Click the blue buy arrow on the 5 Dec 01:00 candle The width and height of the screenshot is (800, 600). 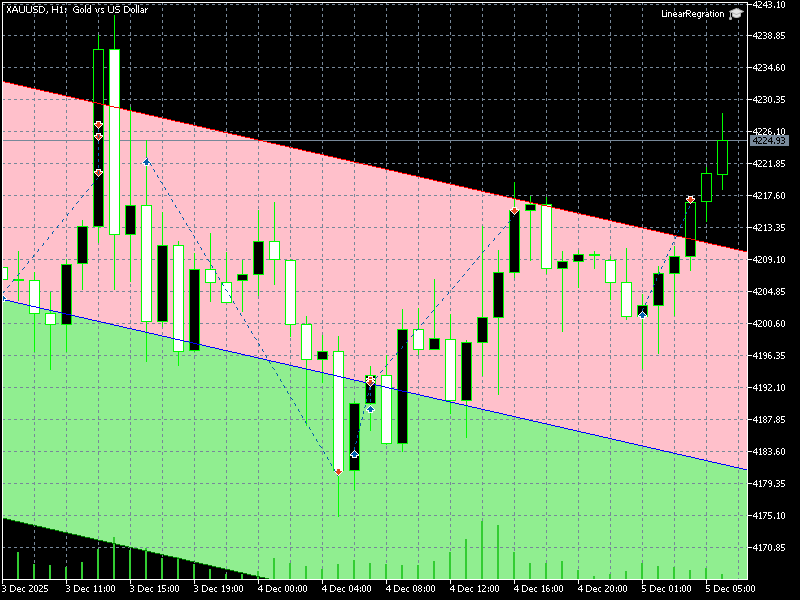pyautogui.click(x=643, y=315)
